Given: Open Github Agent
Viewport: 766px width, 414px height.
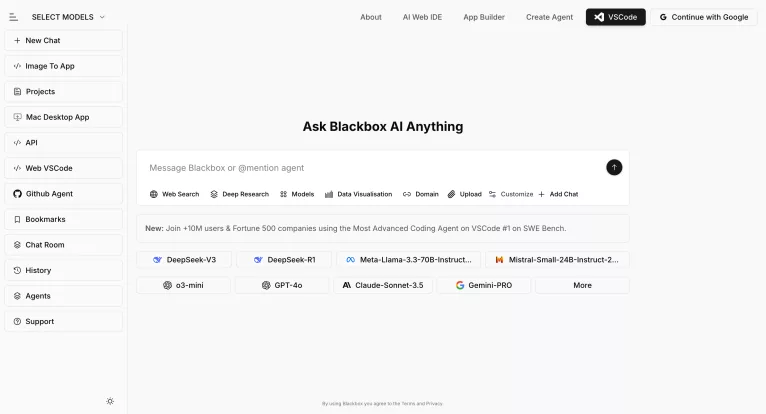Looking at the screenshot, I should (x=64, y=194).
